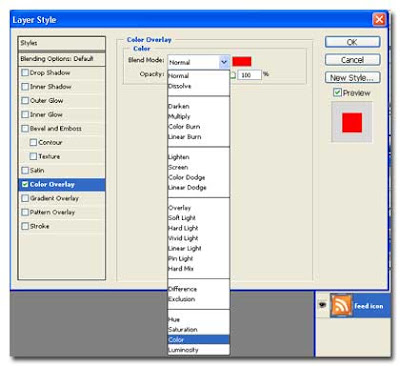
Task: Choose Exclusion blend mode
Action: [x=199, y=299]
